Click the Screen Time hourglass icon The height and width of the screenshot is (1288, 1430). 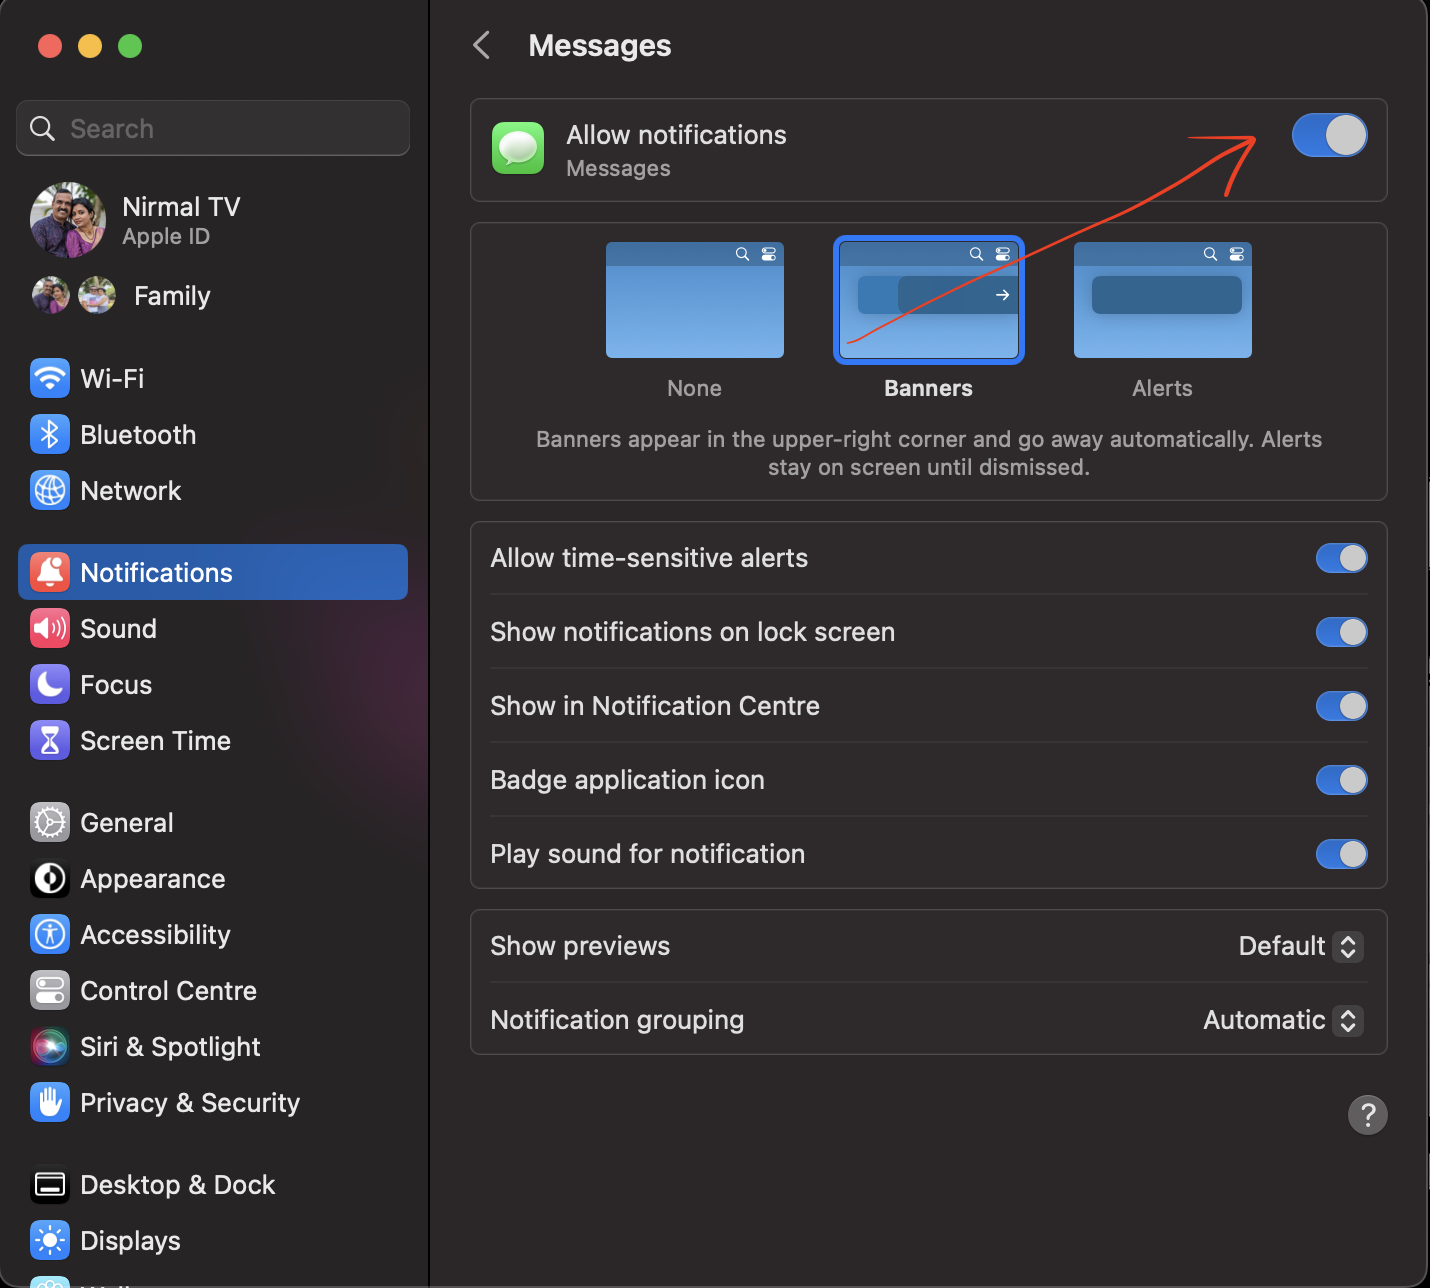coord(50,740)
